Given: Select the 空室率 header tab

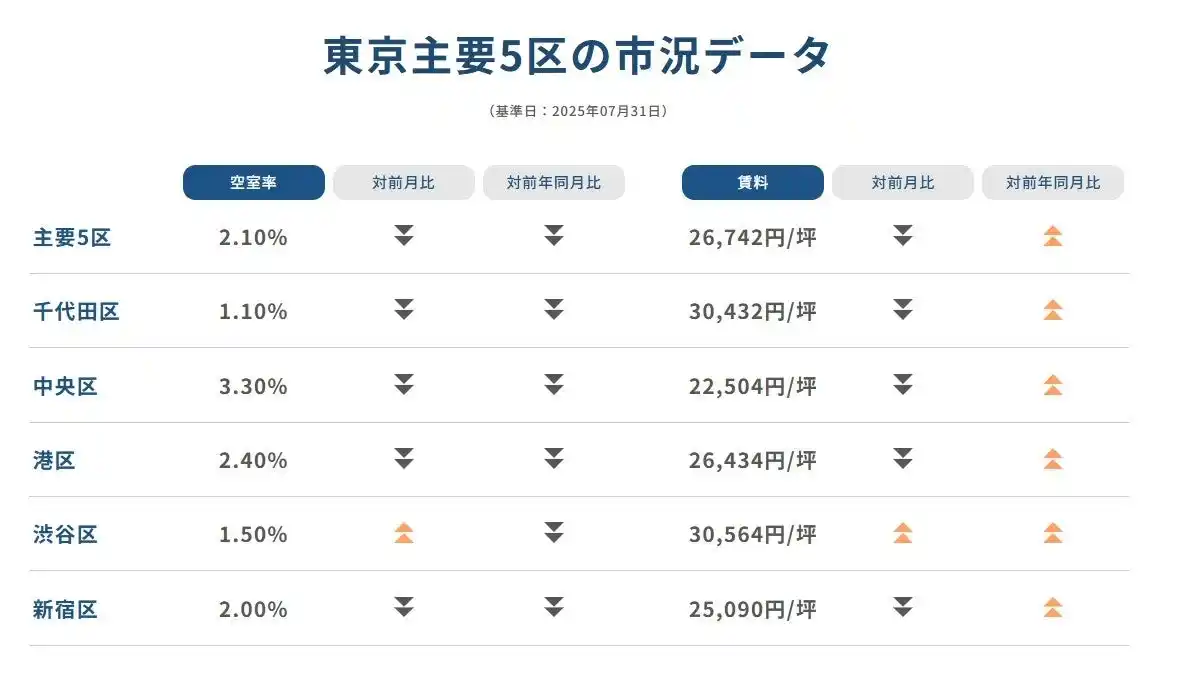Looking at the screenshot, I should 253,183.
